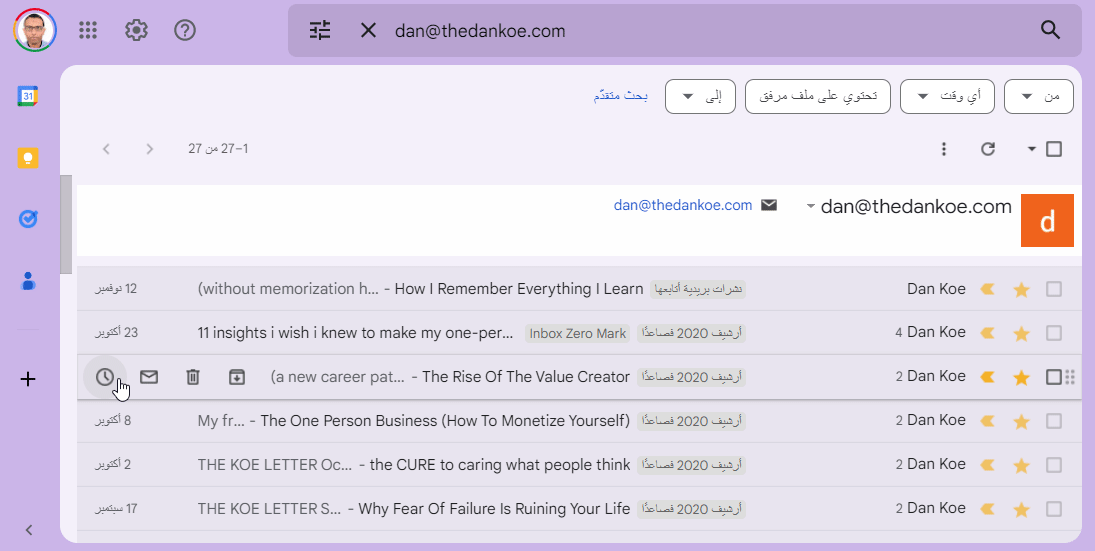Viewport: 1095px width, 551px height.
Task: Open the three-dot More options menu
Action: [x=944, y=149]
